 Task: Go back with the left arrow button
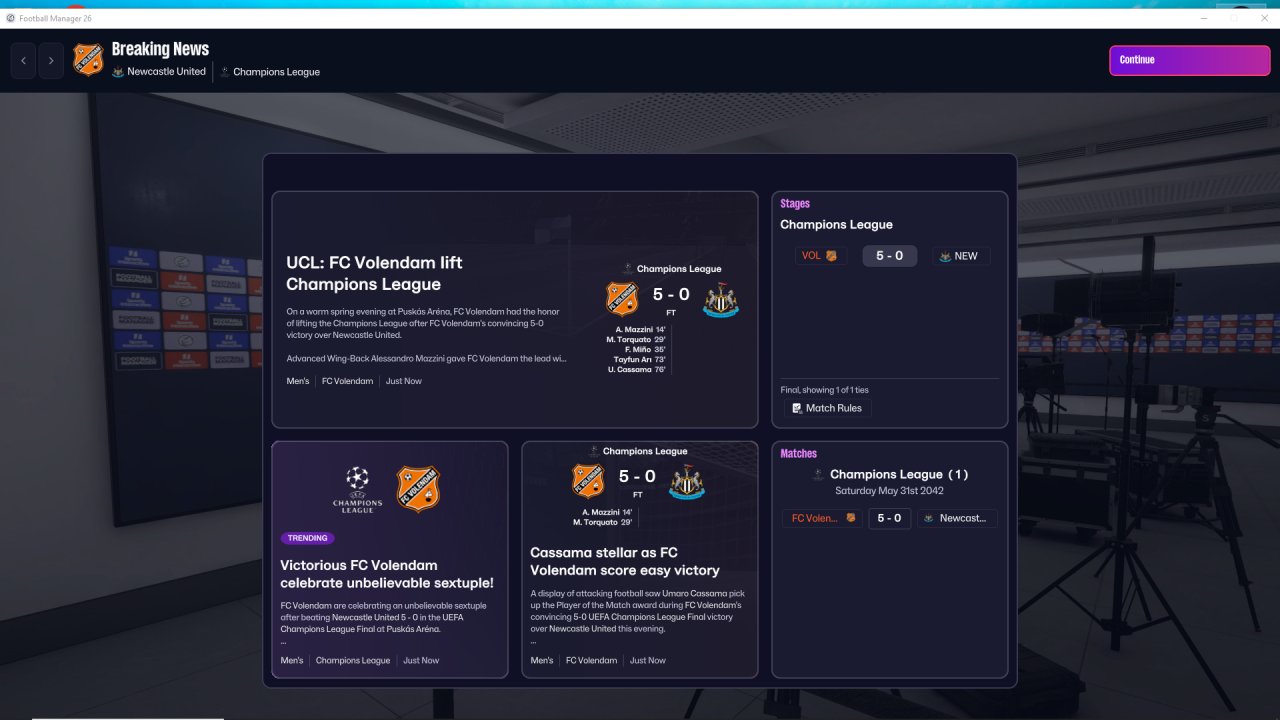click(23, 61)
